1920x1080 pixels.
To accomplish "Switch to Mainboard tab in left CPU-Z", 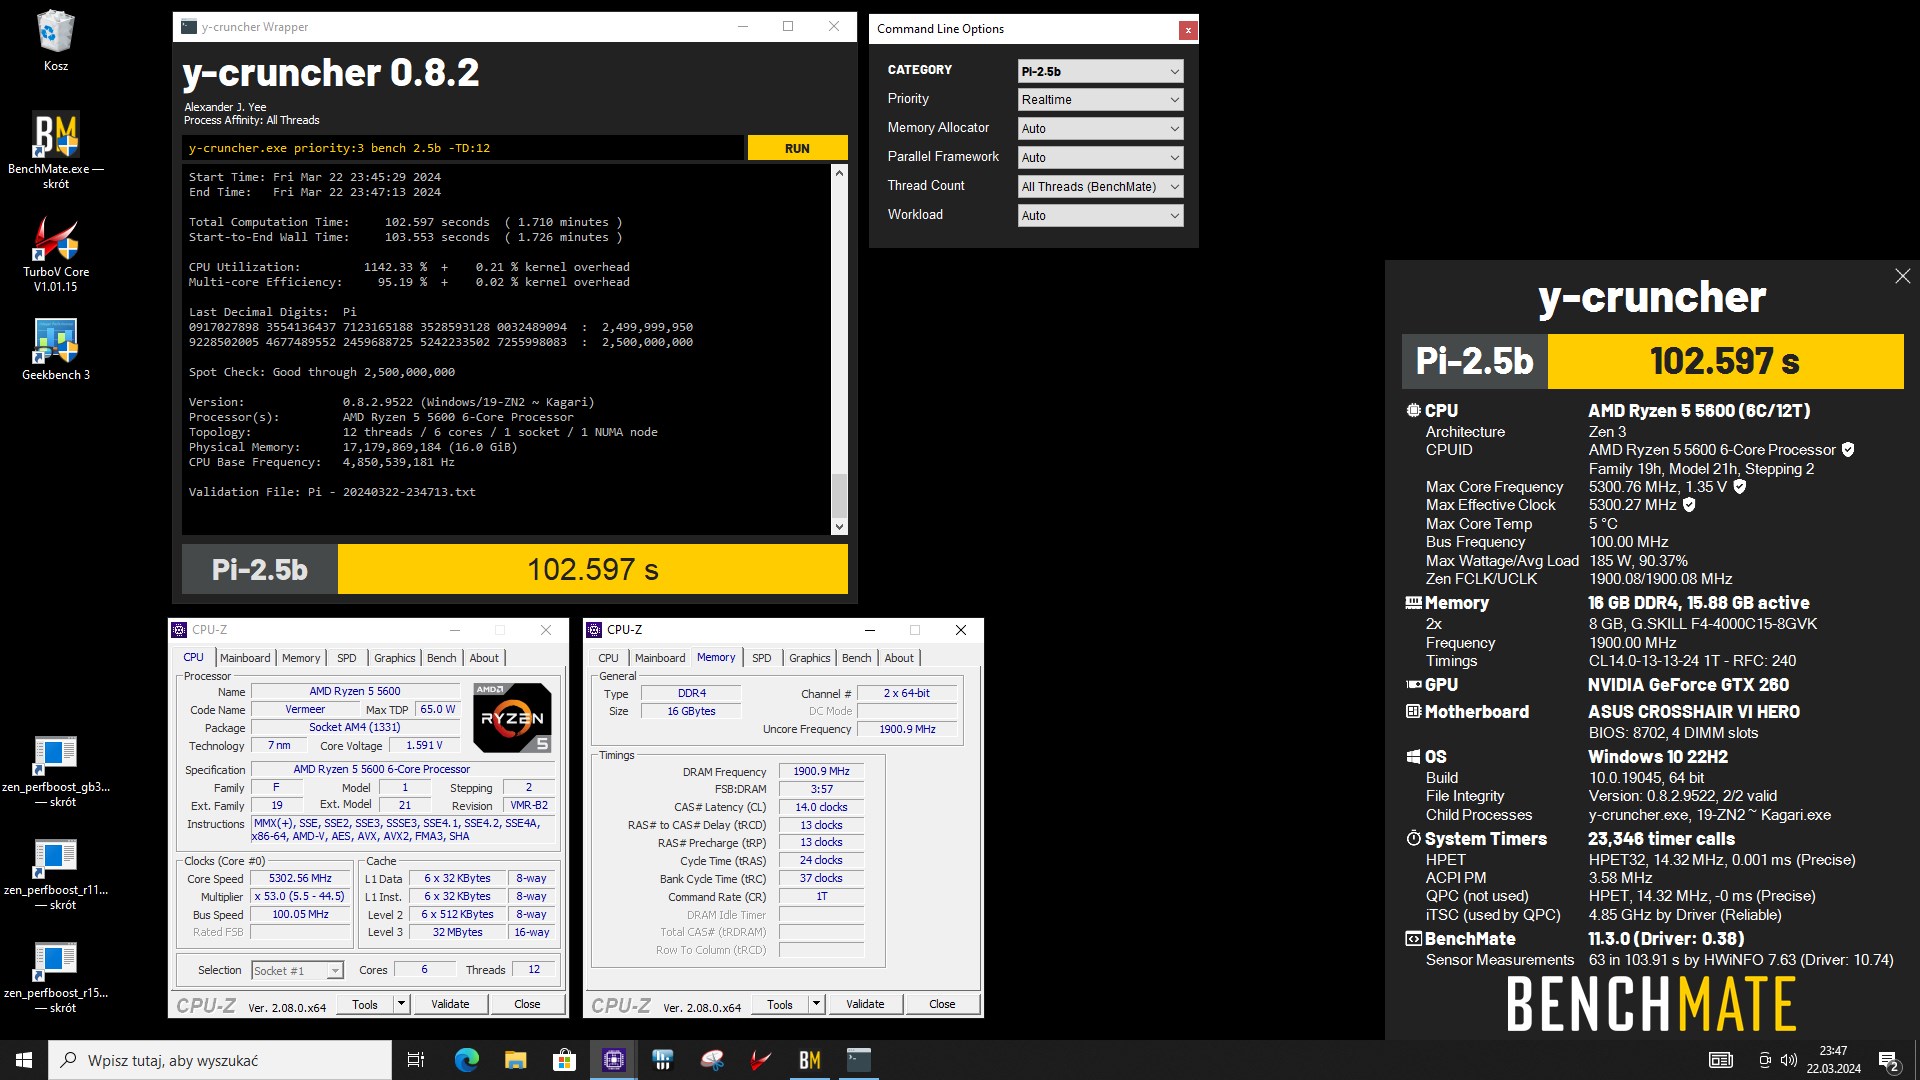I will click(245, 658).
